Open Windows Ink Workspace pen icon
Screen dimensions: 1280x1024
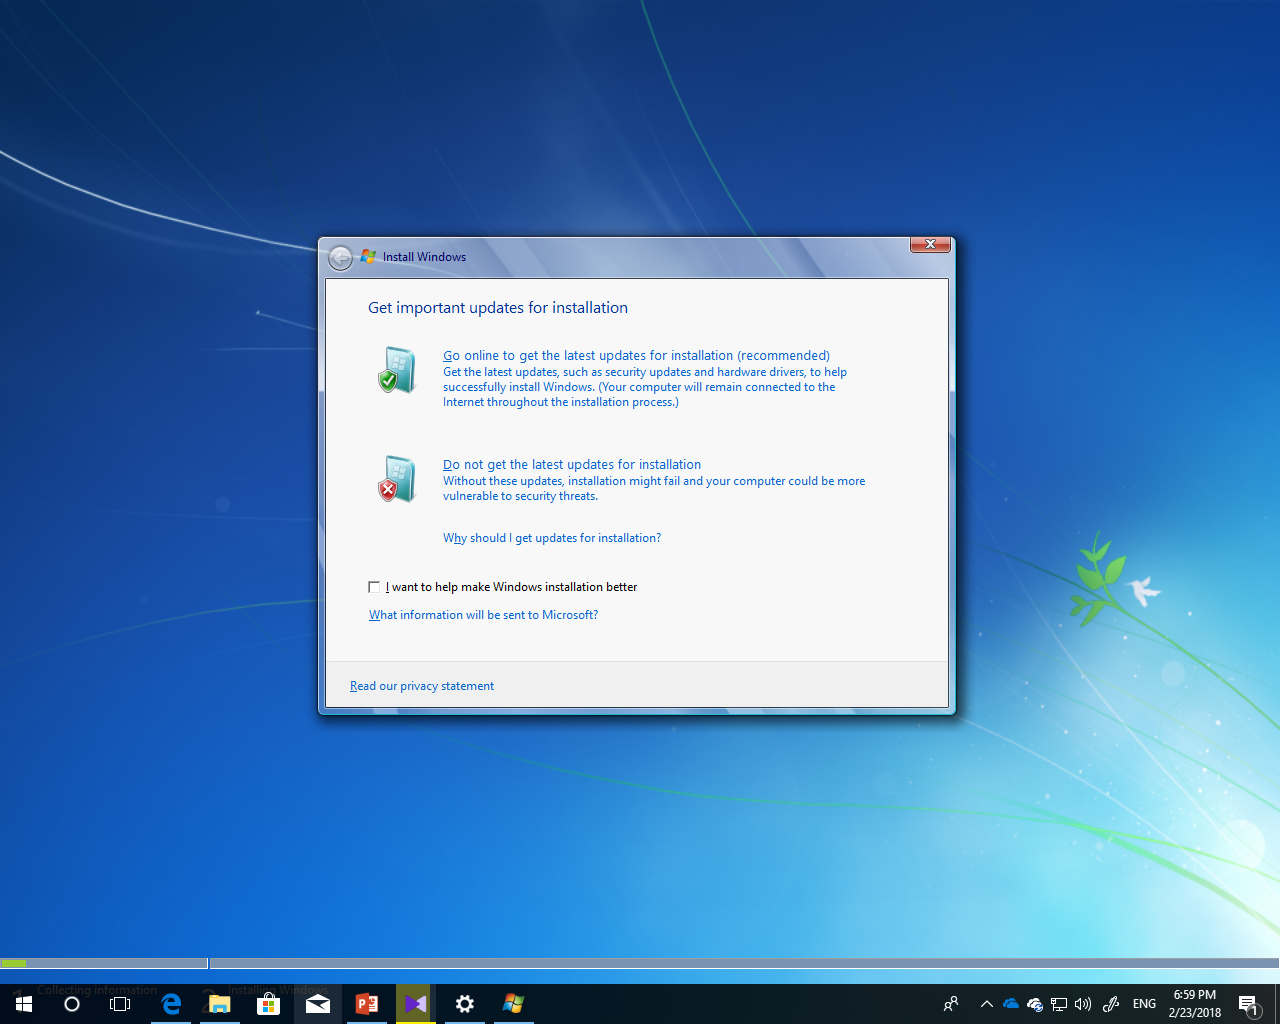pyautogui.click(x=1111, y=1004)
